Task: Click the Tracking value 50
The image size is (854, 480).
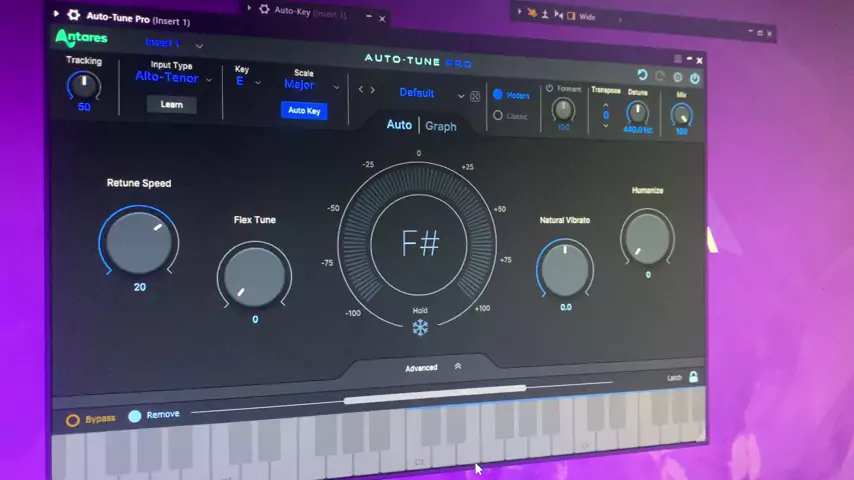Action: (x=84, y=107)
